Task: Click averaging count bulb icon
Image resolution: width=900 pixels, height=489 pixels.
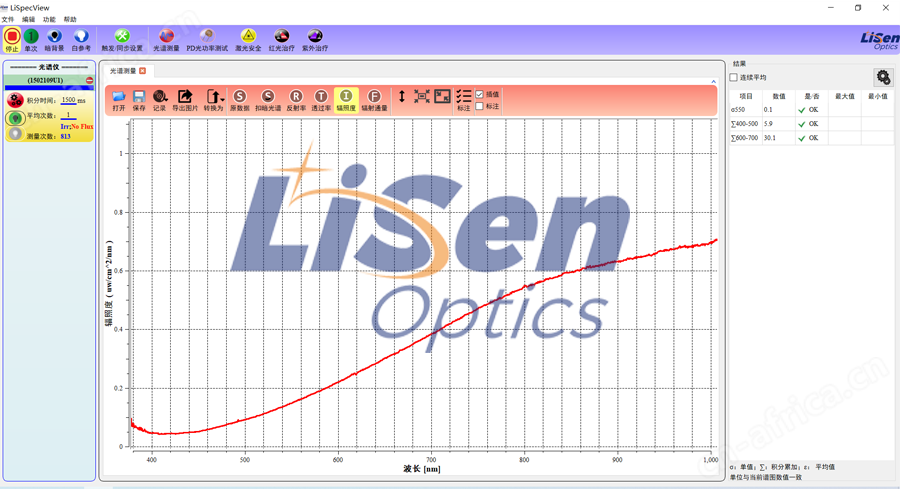Action: [x=15, y=118]
